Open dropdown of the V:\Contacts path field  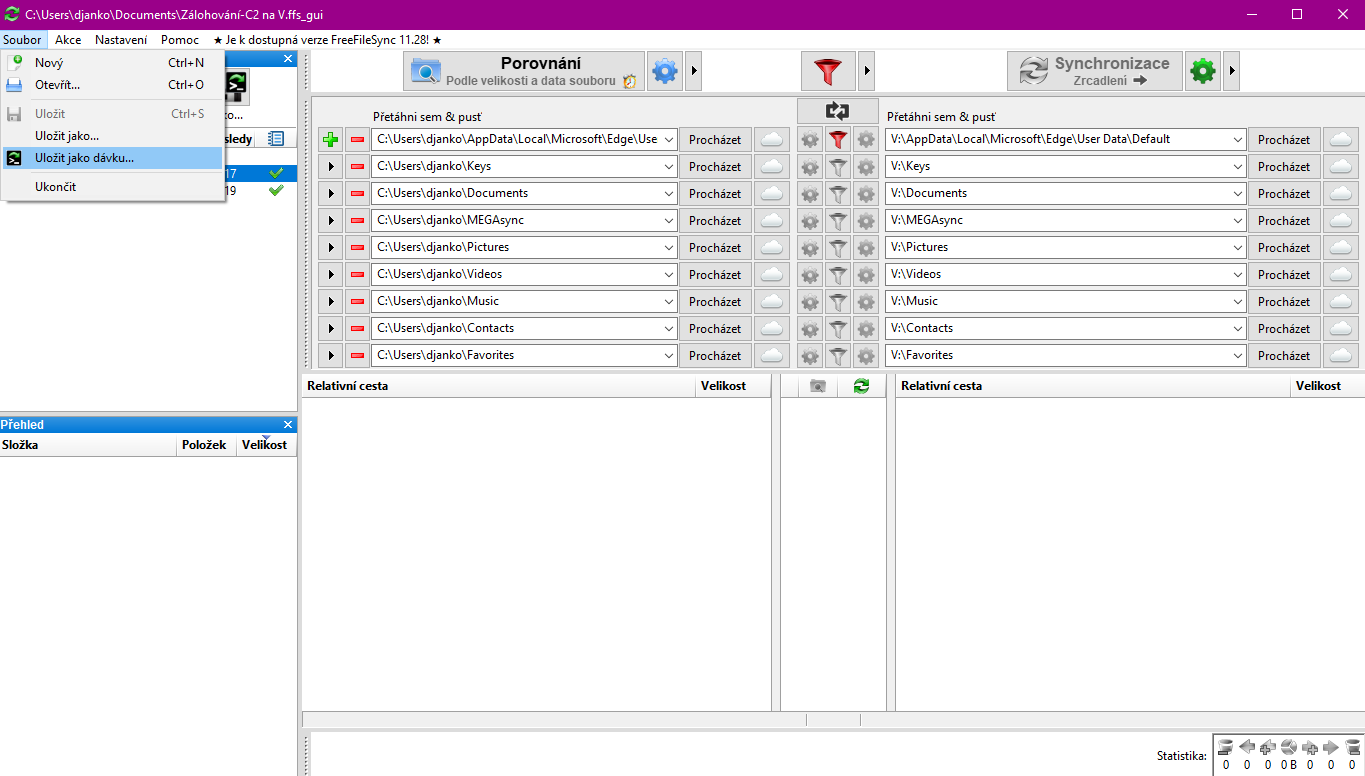[x=1237, y=329]
